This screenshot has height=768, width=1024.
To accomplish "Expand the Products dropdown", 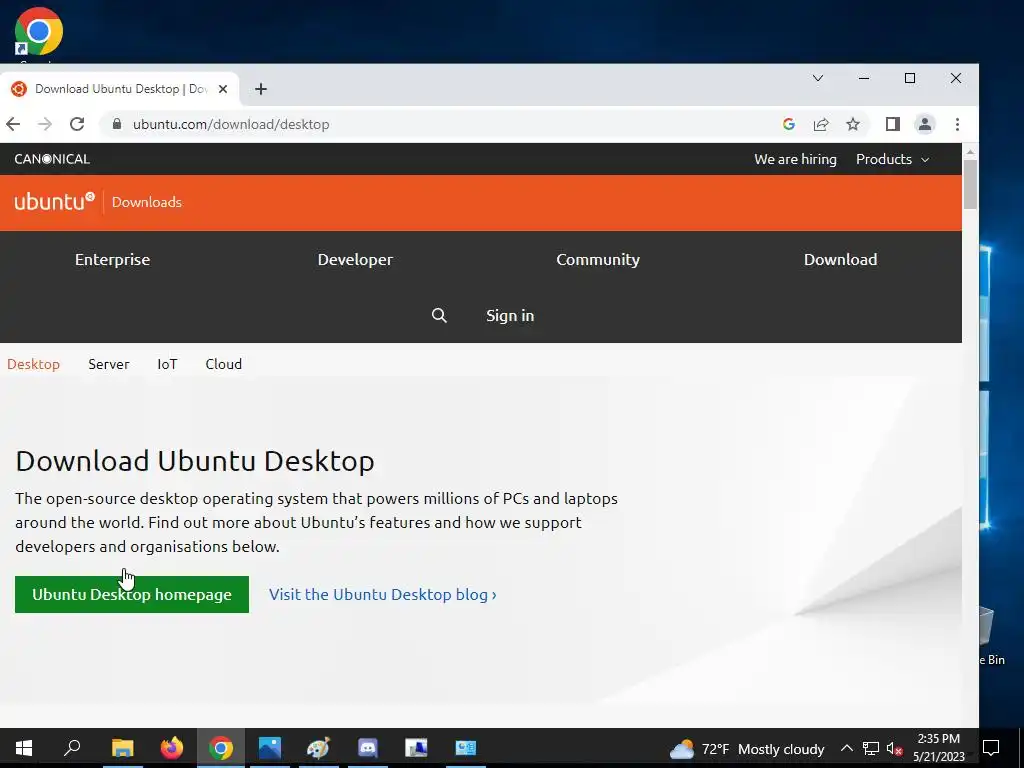I will click(x=892, y=159).
